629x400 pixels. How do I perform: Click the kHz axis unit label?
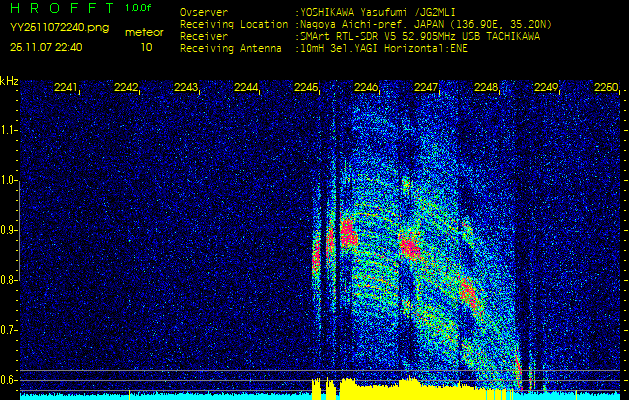pos(9,81)
